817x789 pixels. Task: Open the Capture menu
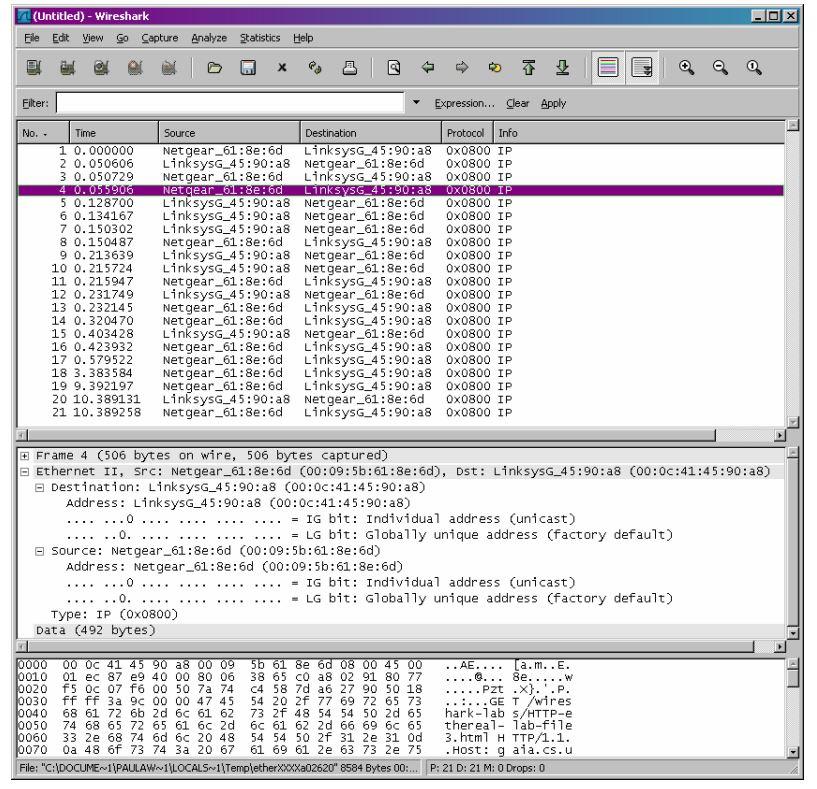point(159,38)
